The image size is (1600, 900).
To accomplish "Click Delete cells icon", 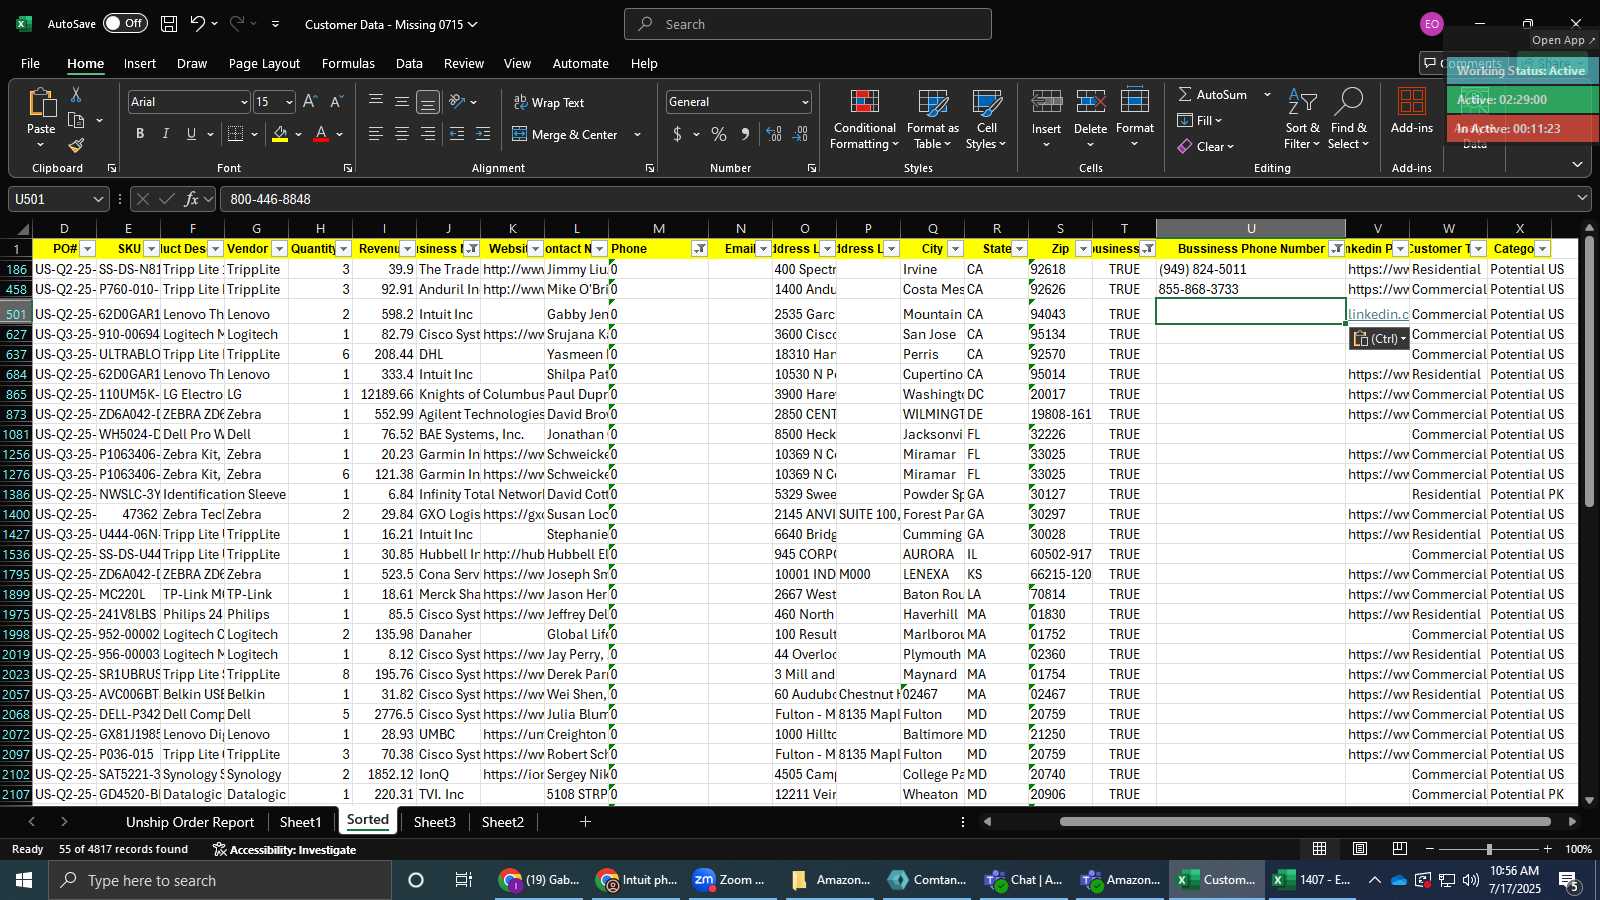I will [1090, 102].
